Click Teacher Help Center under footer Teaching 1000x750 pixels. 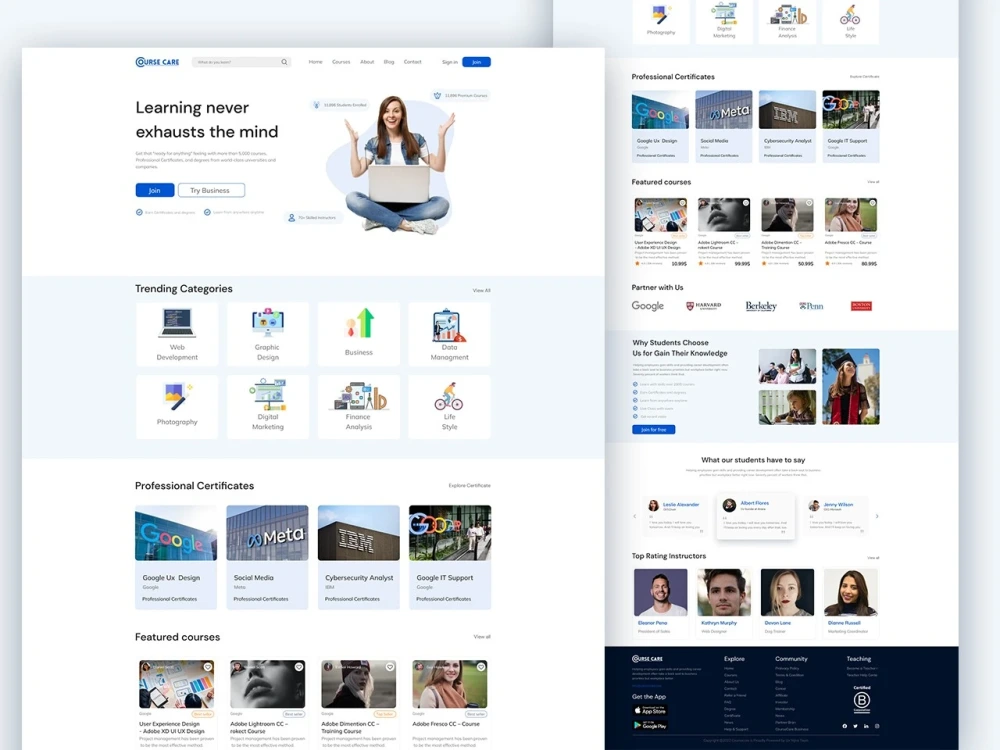[x=862, y=675]
